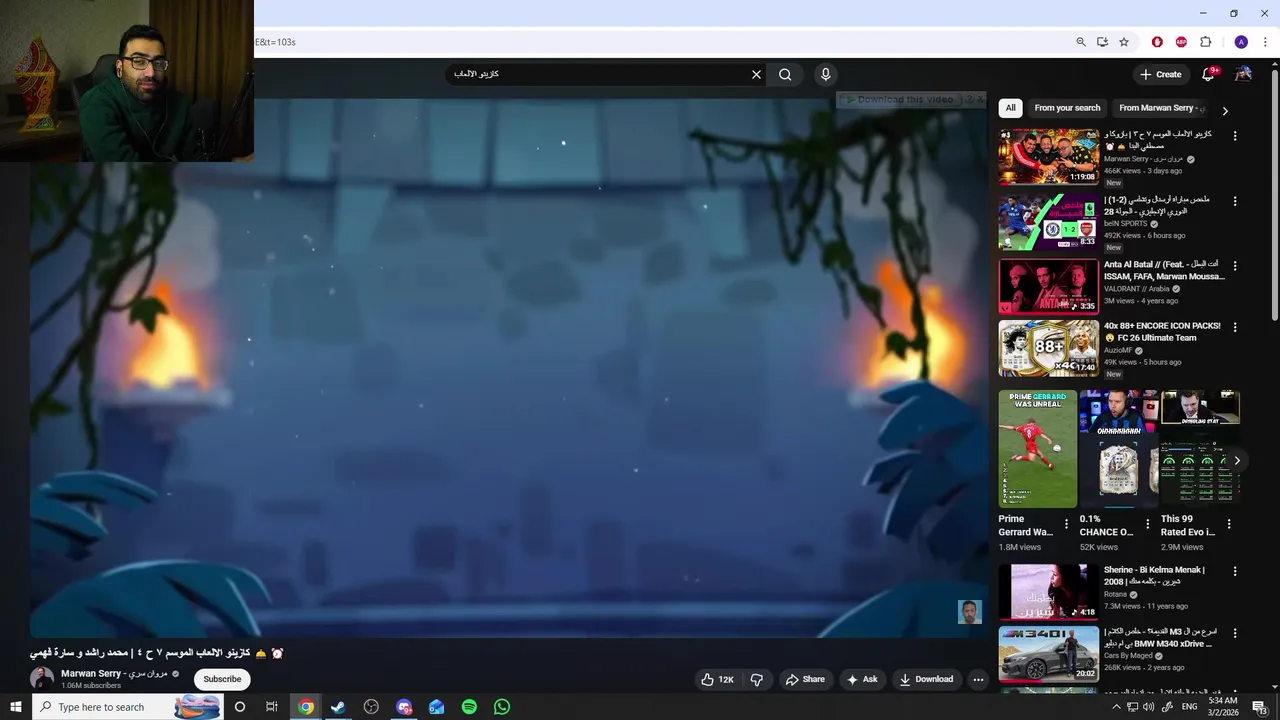This screenshot has height=720, width=1280.
Task: Open WhatsApp from the taskbar
Action: (502, 707)
